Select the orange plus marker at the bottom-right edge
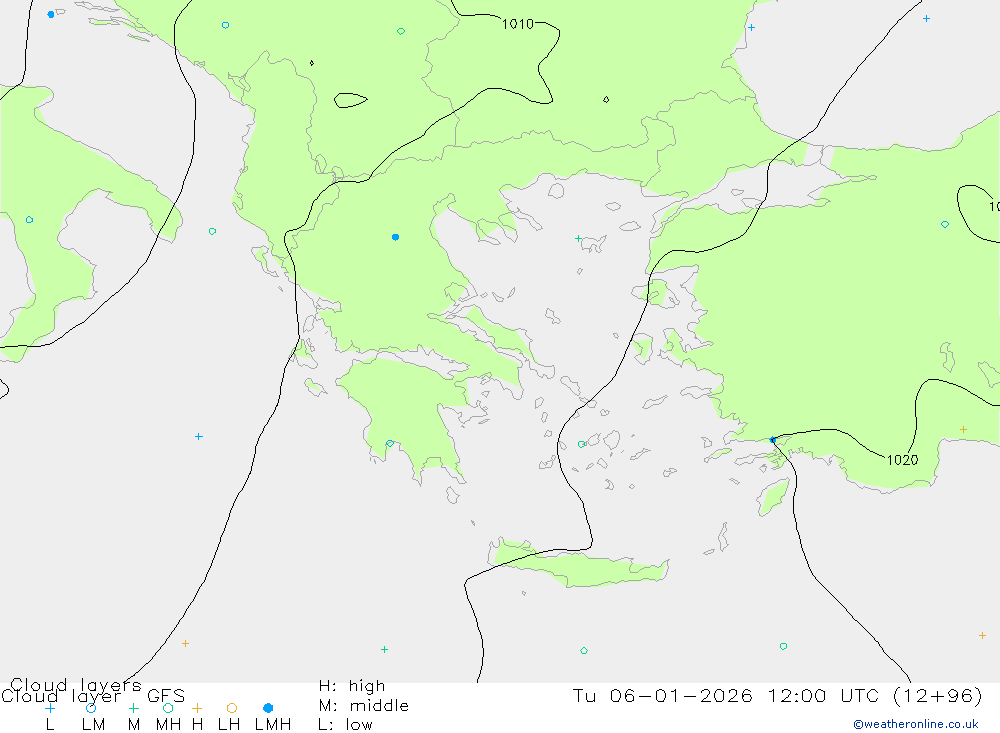 [x=982, y=635]
